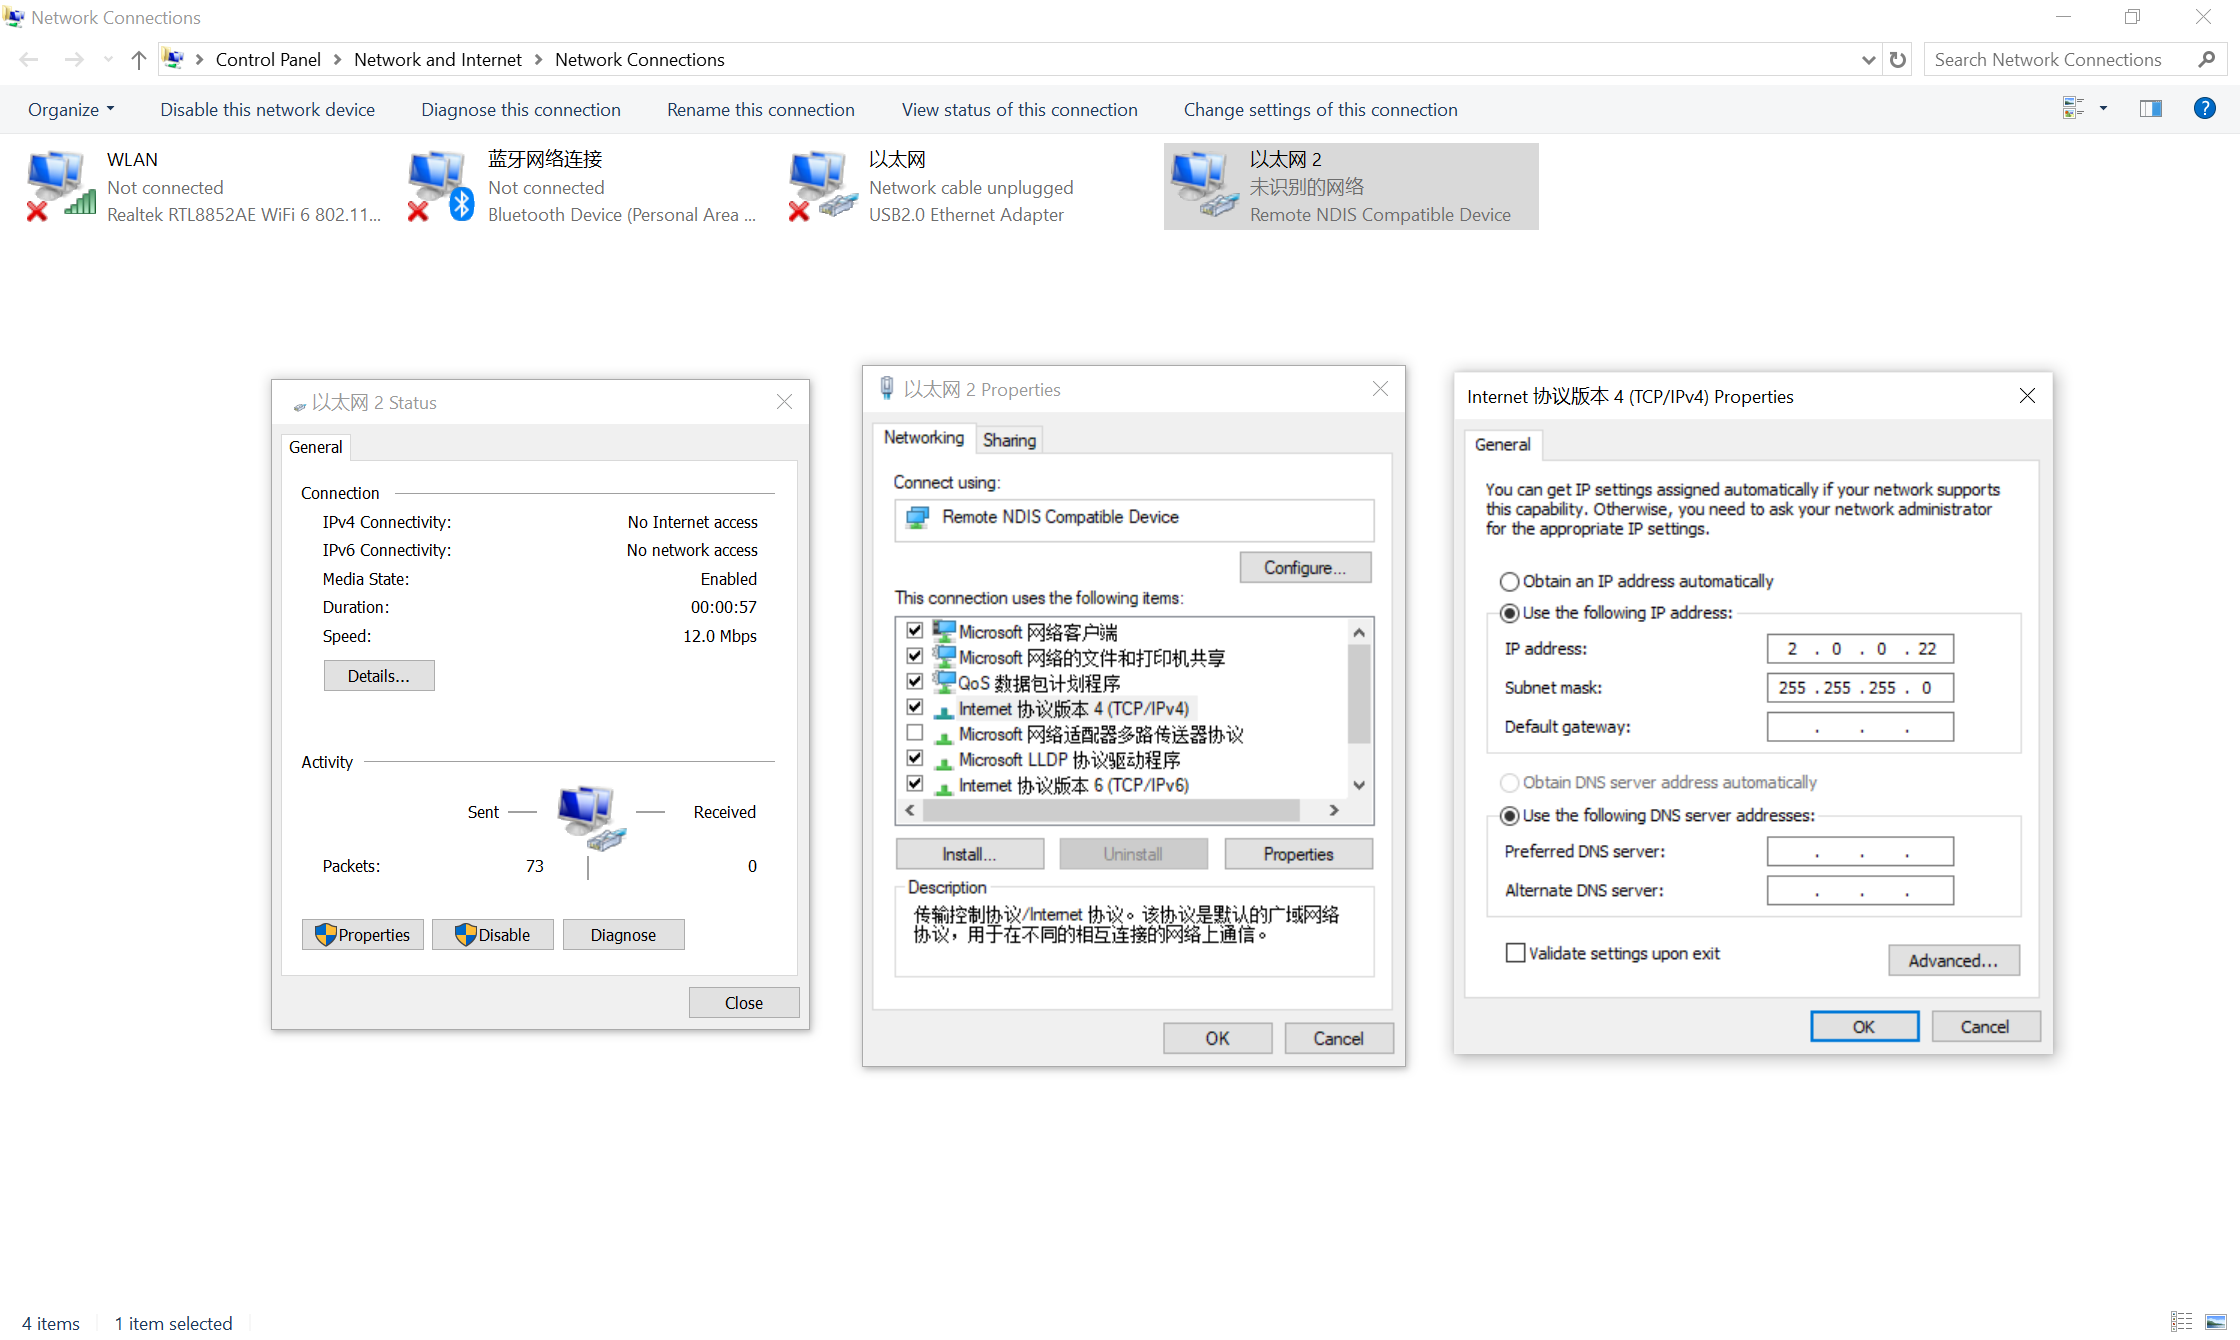
Task: Toggle the preview pane icon
Action: [2150, 109]
